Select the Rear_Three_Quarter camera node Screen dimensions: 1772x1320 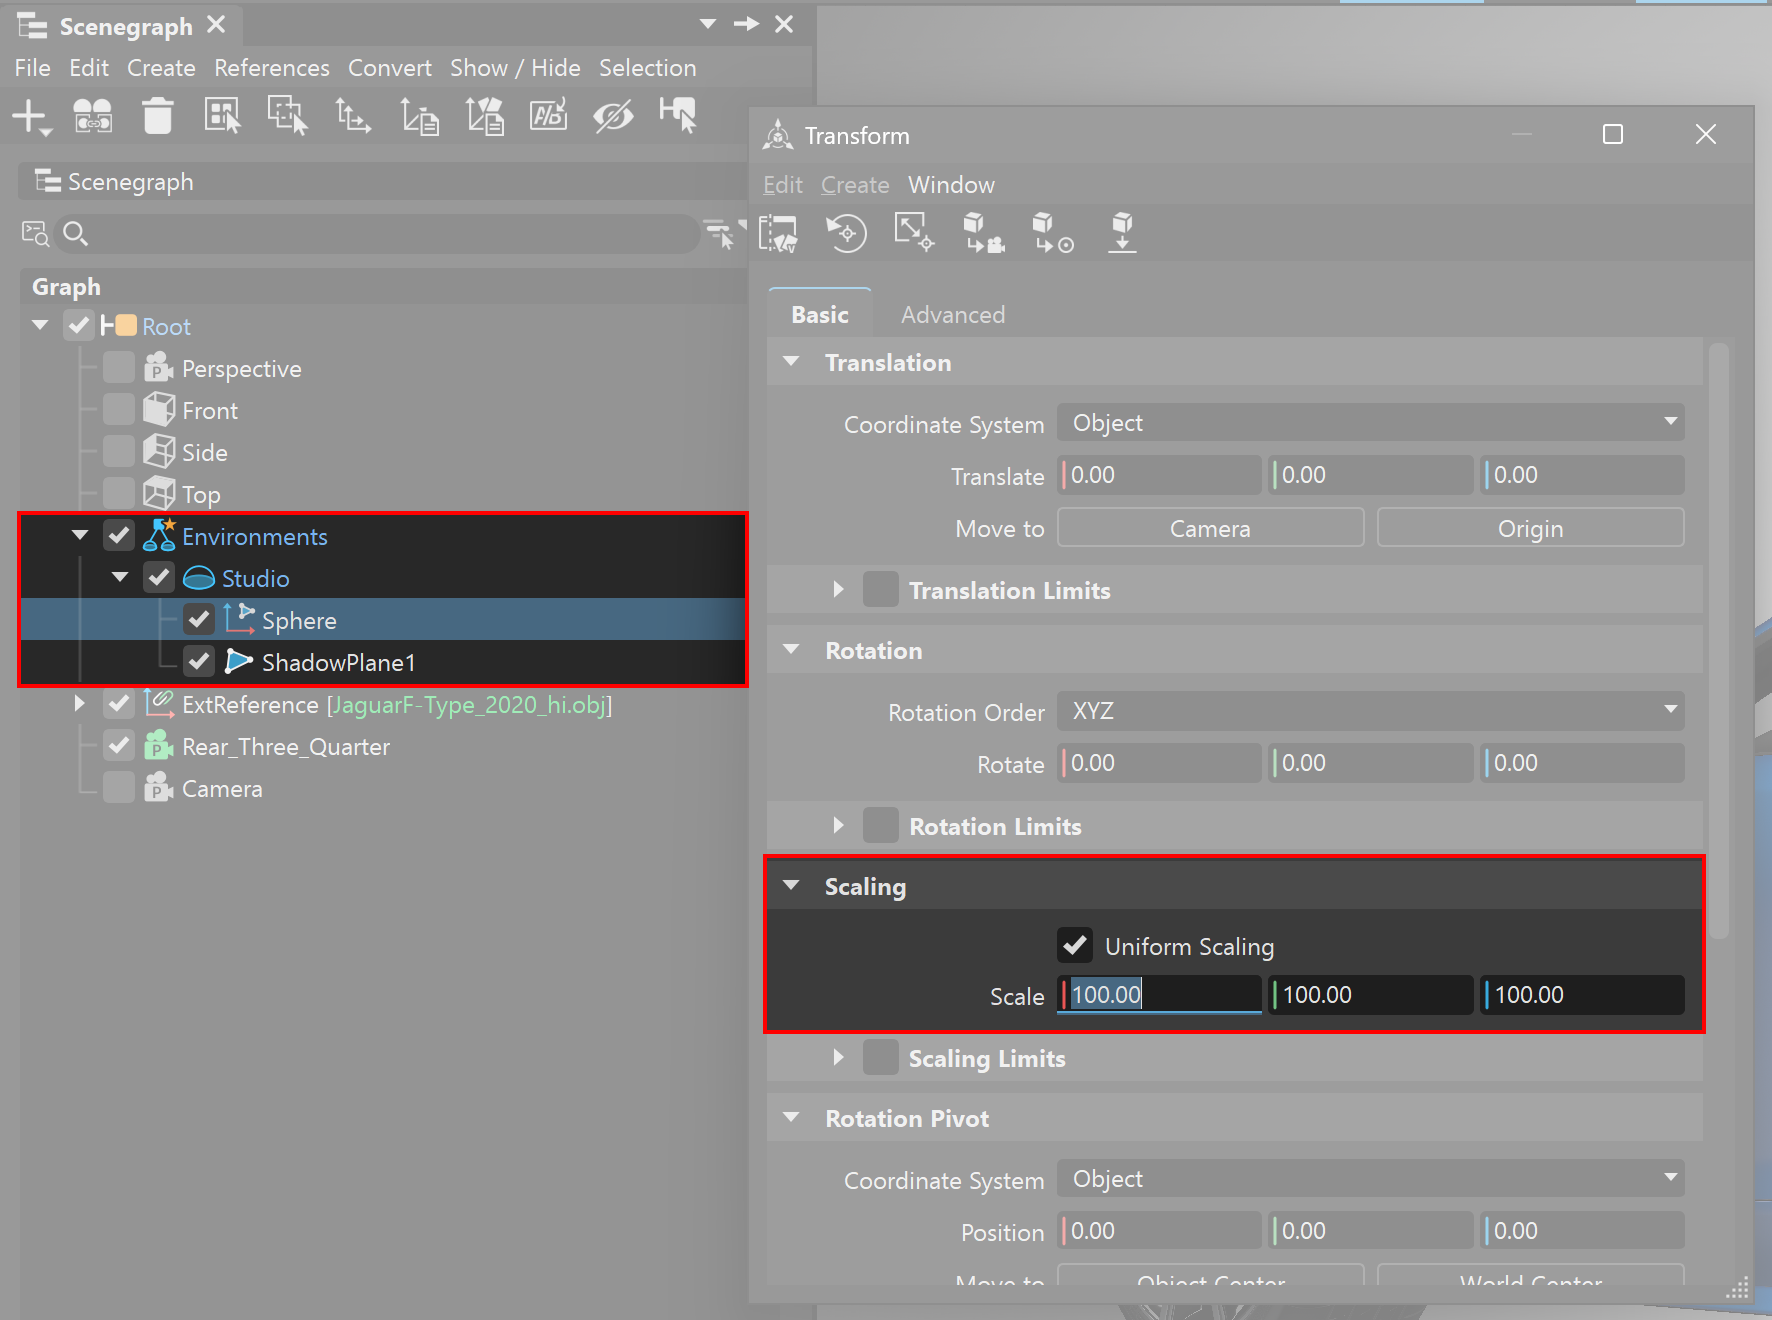285,747
